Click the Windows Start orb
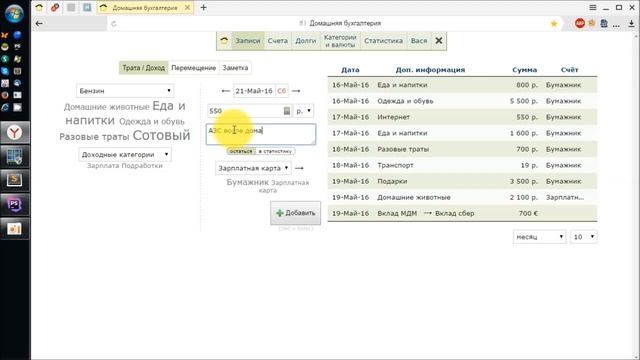 click(14, 13)
